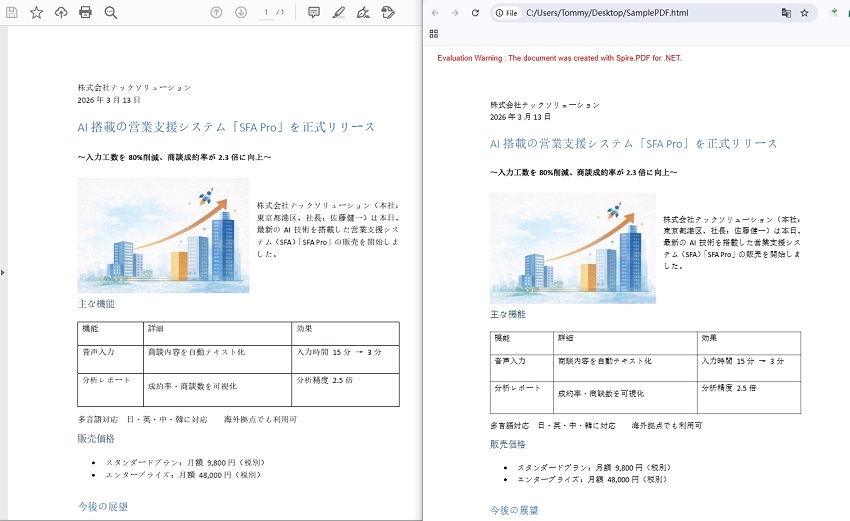Viewport: 850px width, 521px height.
Task: Go to previous page in PDF viewer
Action: tap(216, 12)
